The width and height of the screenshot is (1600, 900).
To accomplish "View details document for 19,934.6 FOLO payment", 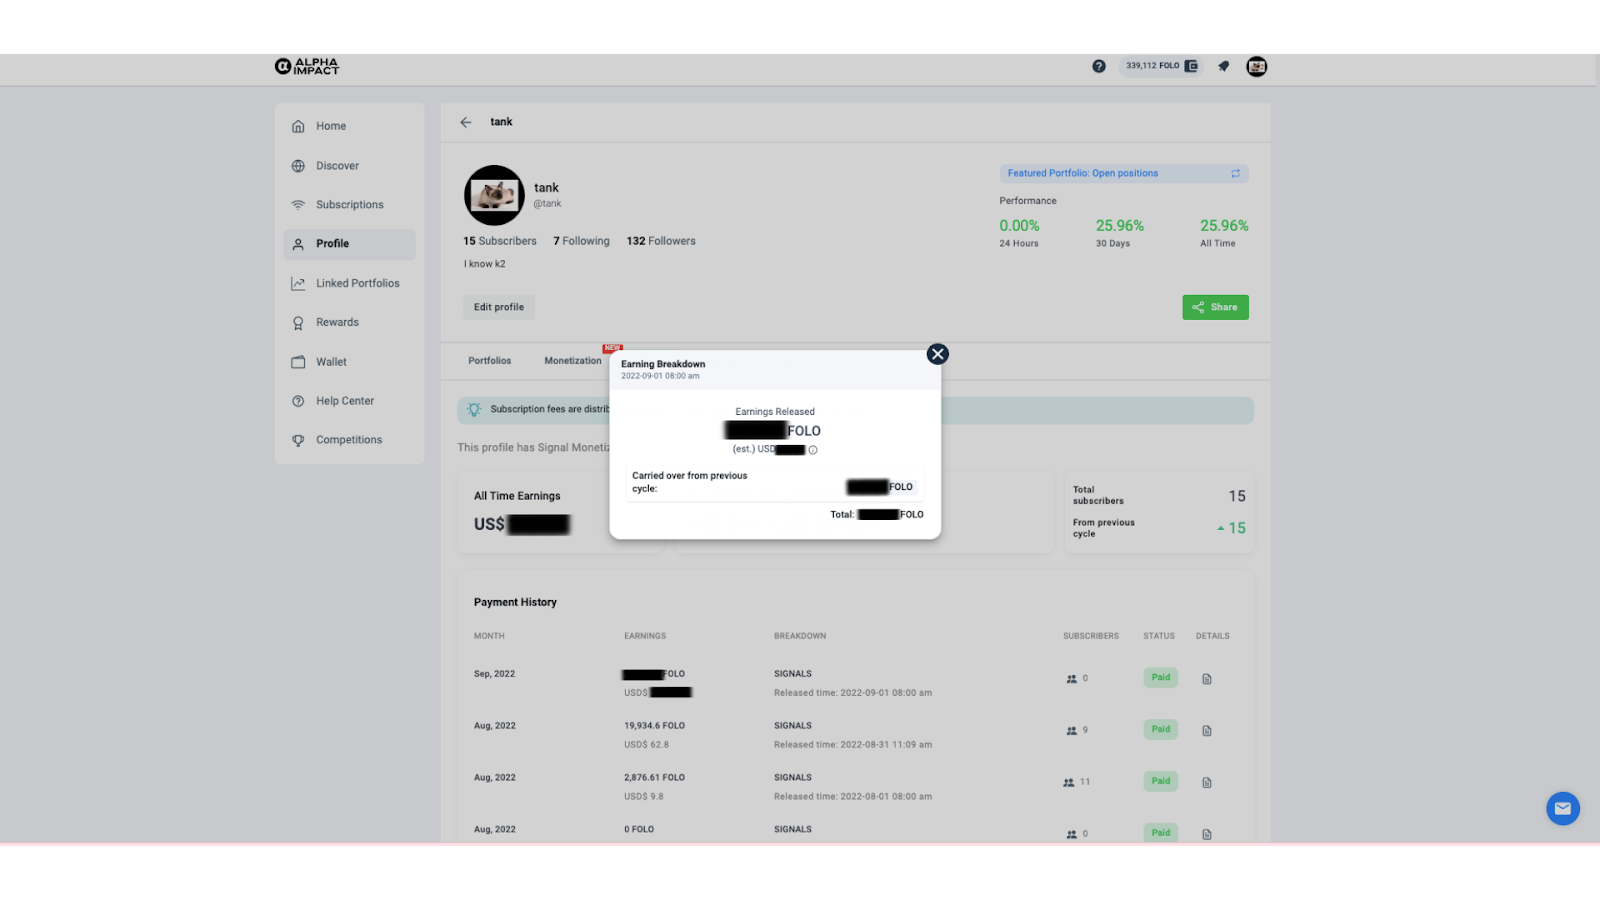I will pos(1207,731).
